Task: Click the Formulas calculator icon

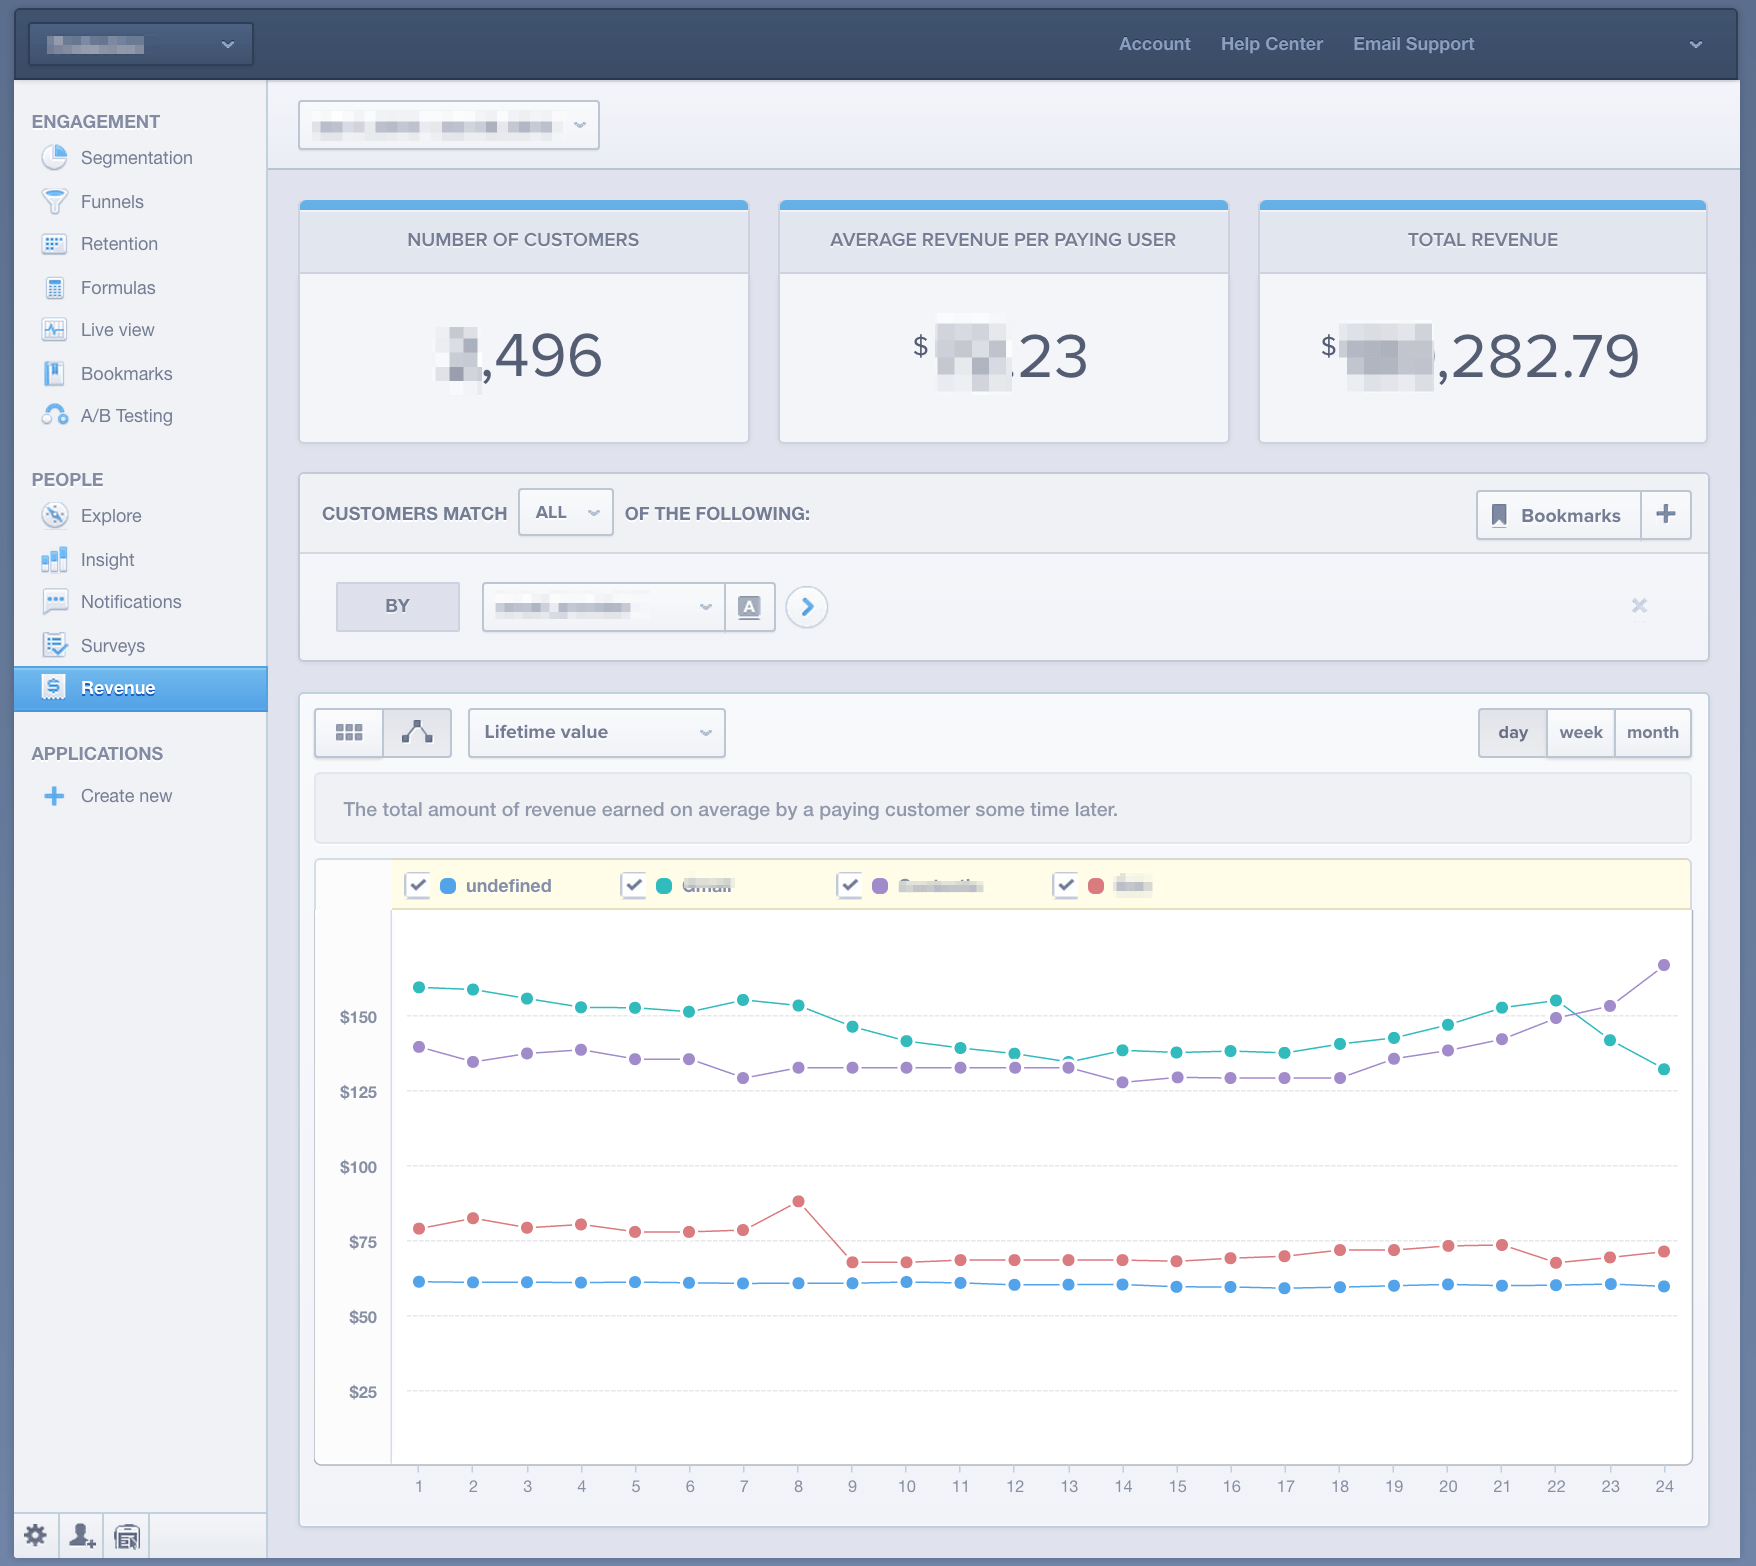Action: coord(55,288)
